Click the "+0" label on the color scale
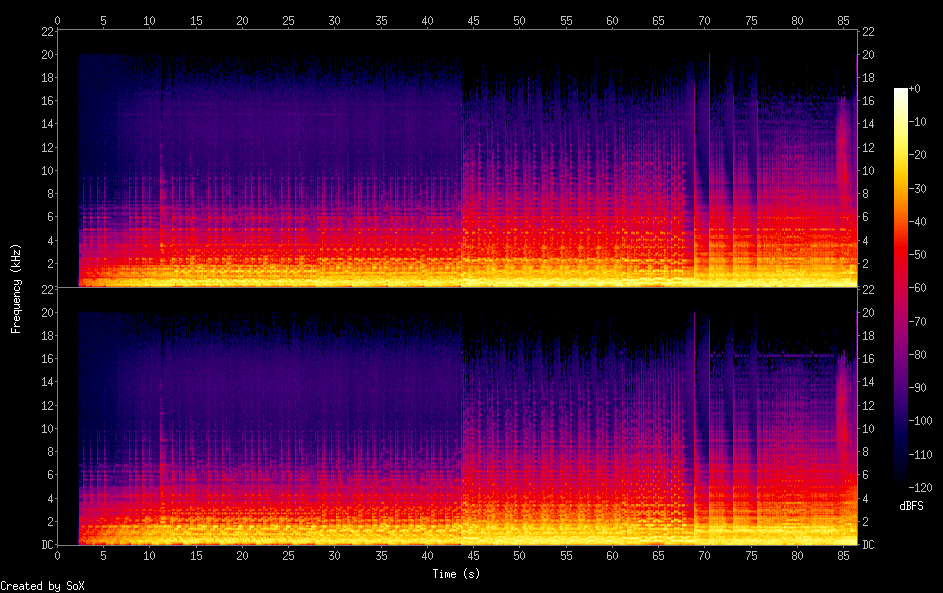 point(914,88)
